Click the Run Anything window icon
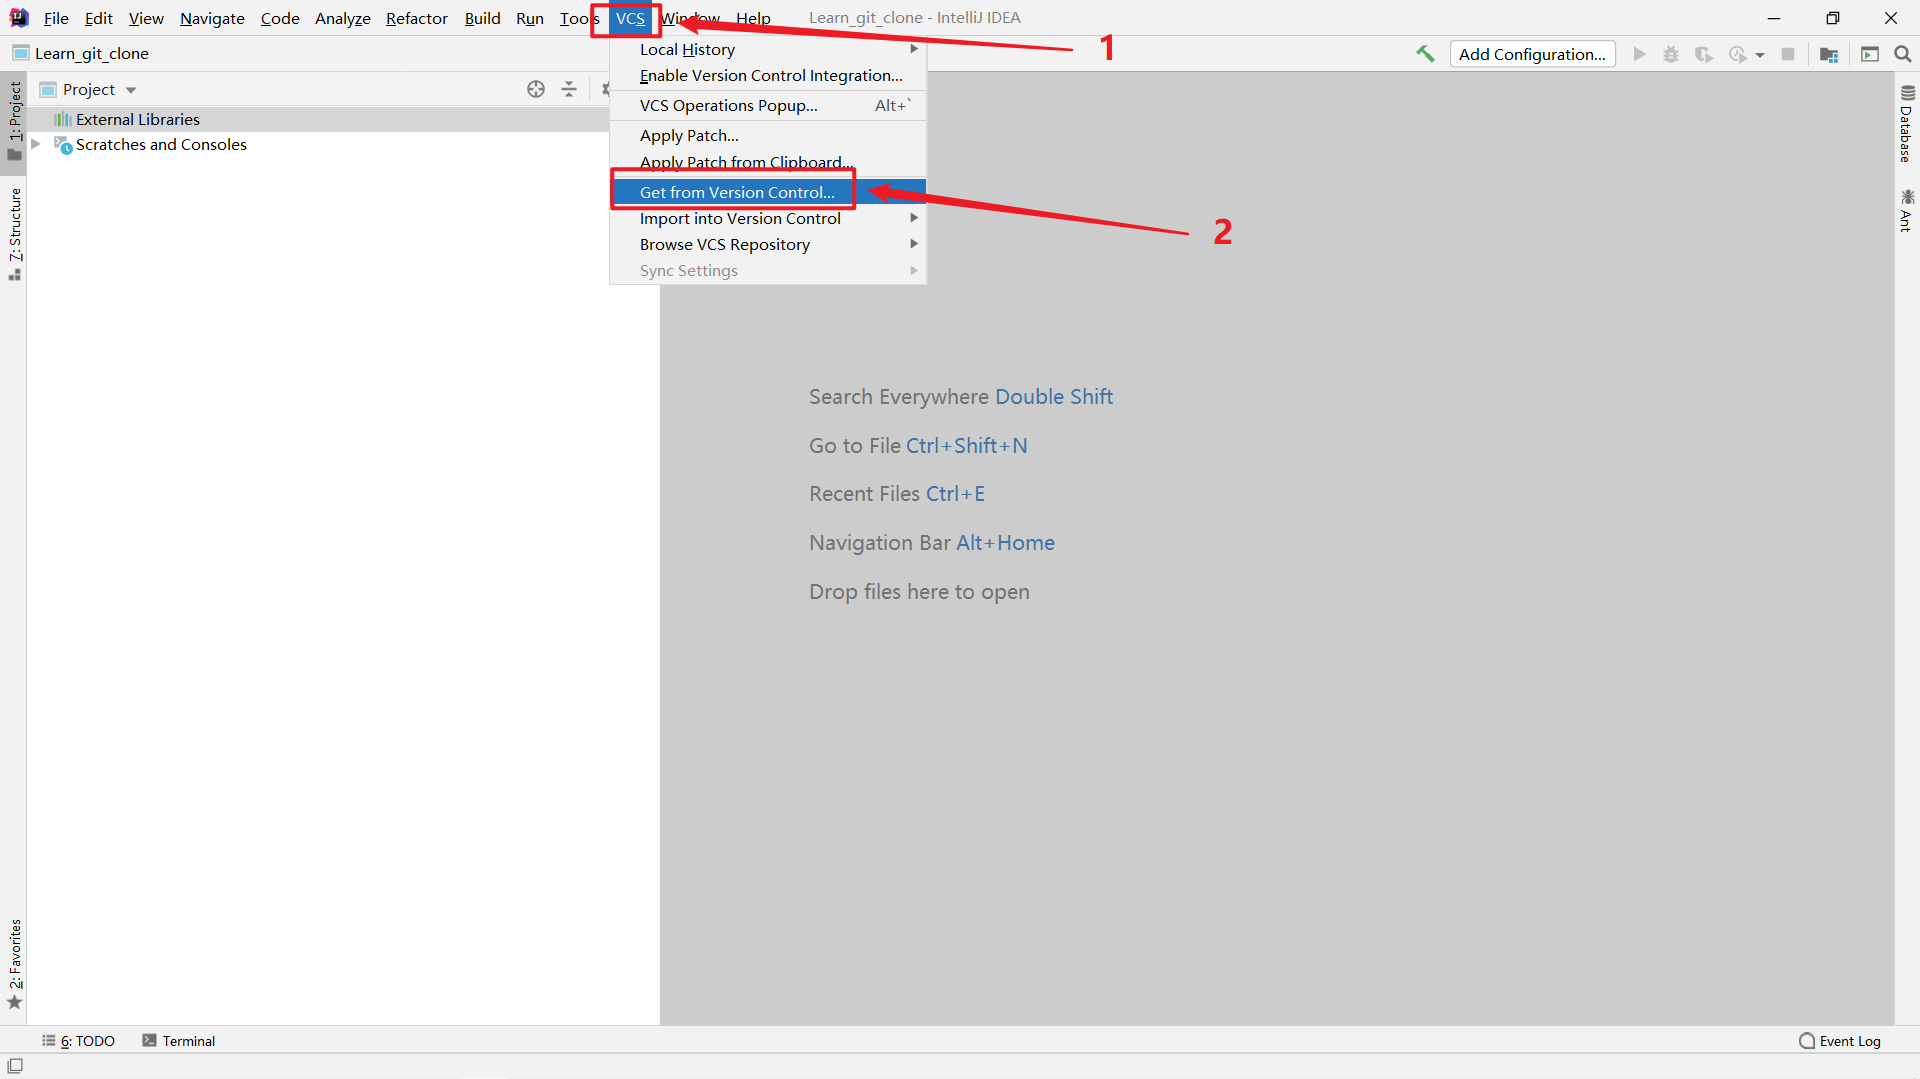Image resolution: width=1920 pixels, height=1079 pixels. click(x=1870, y=54)
